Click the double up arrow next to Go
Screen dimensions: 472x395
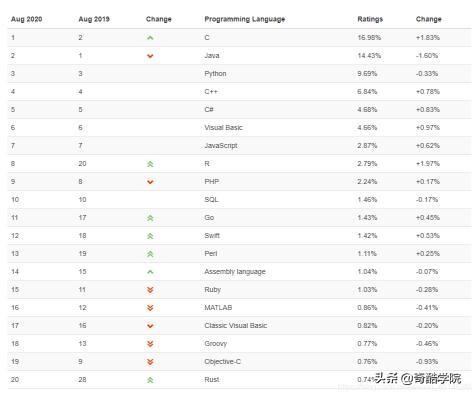tap(150, 218)
